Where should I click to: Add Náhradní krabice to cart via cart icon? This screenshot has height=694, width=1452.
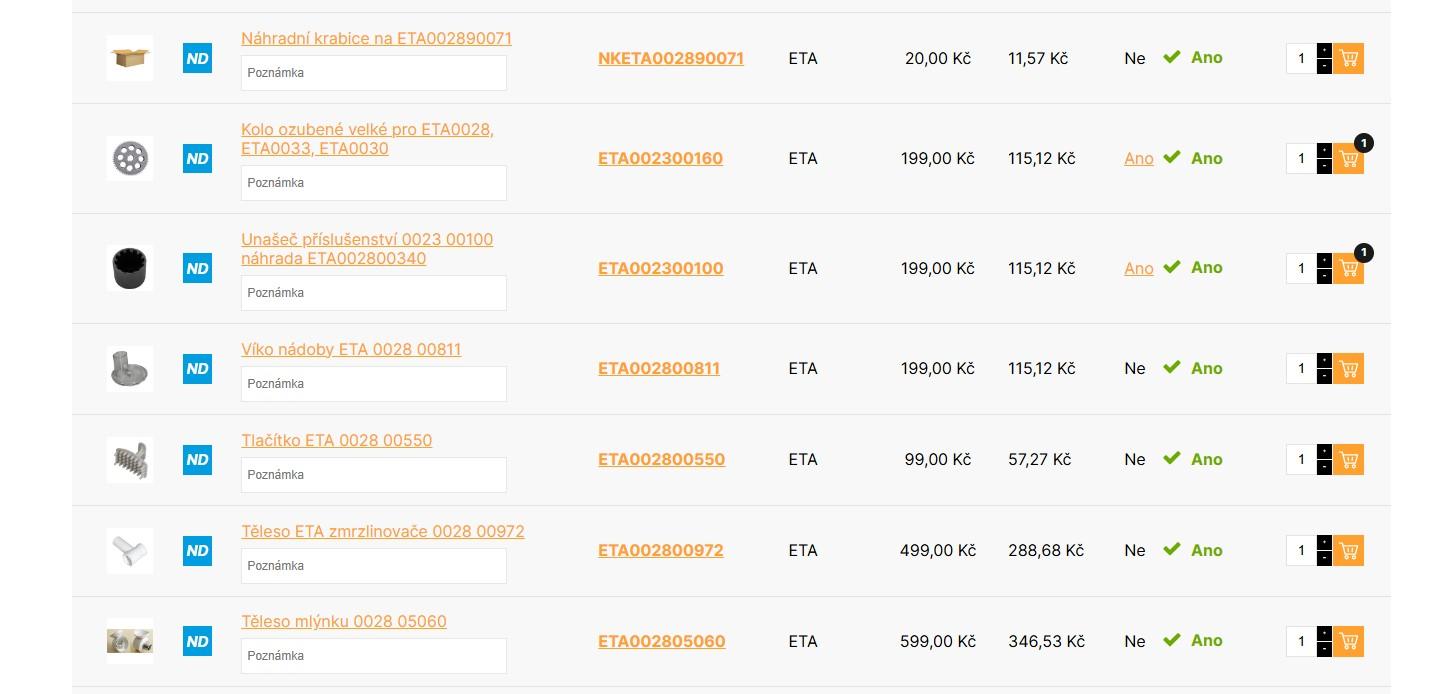coord(1348,58)
